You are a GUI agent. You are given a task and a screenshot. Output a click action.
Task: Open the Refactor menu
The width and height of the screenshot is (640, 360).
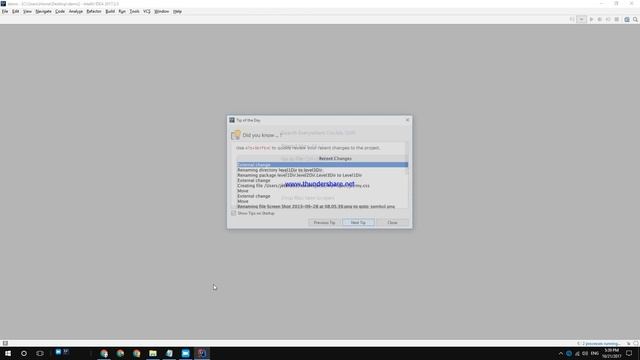(x=93, y=11)
